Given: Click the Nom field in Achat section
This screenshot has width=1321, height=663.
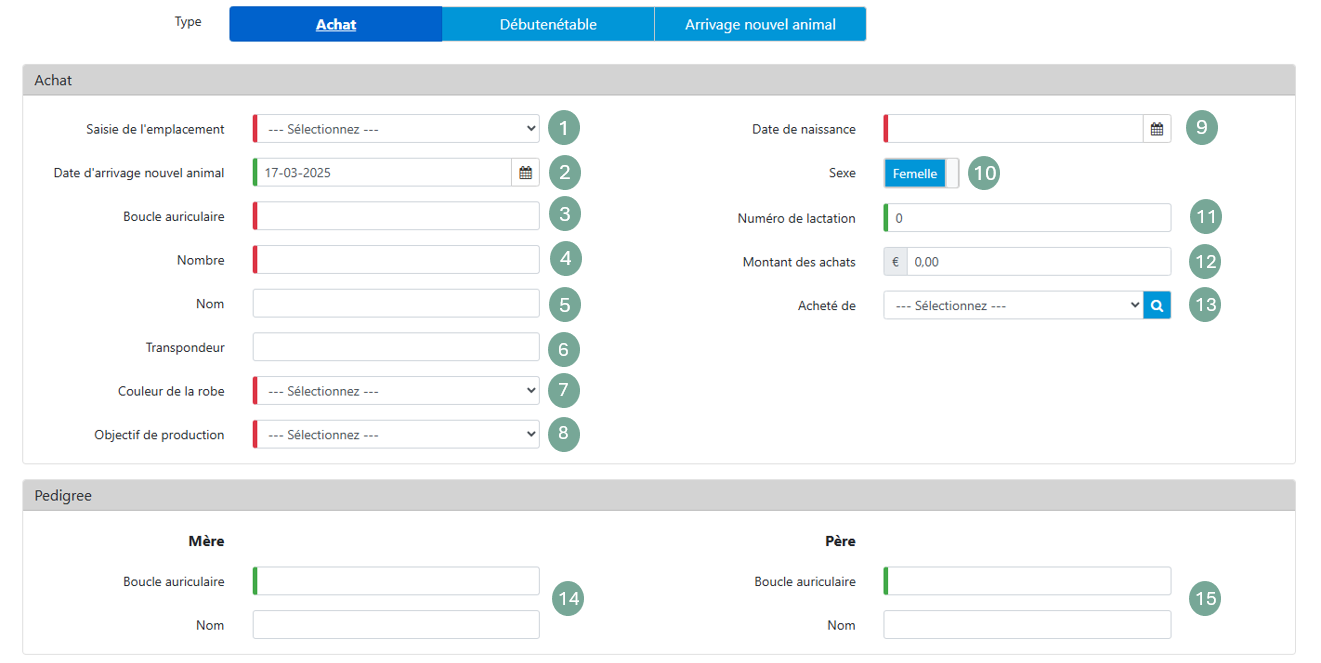Looking at the screenshot, I should (396, 304).
